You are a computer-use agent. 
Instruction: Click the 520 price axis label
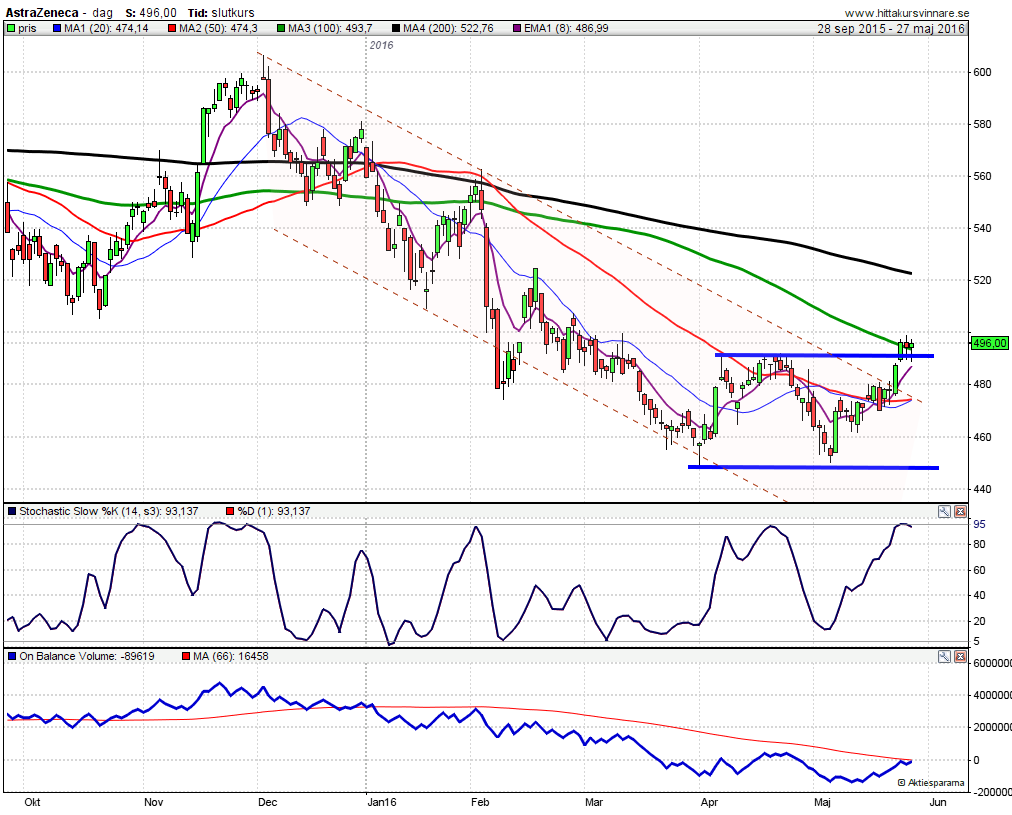[x=982, y=281]
